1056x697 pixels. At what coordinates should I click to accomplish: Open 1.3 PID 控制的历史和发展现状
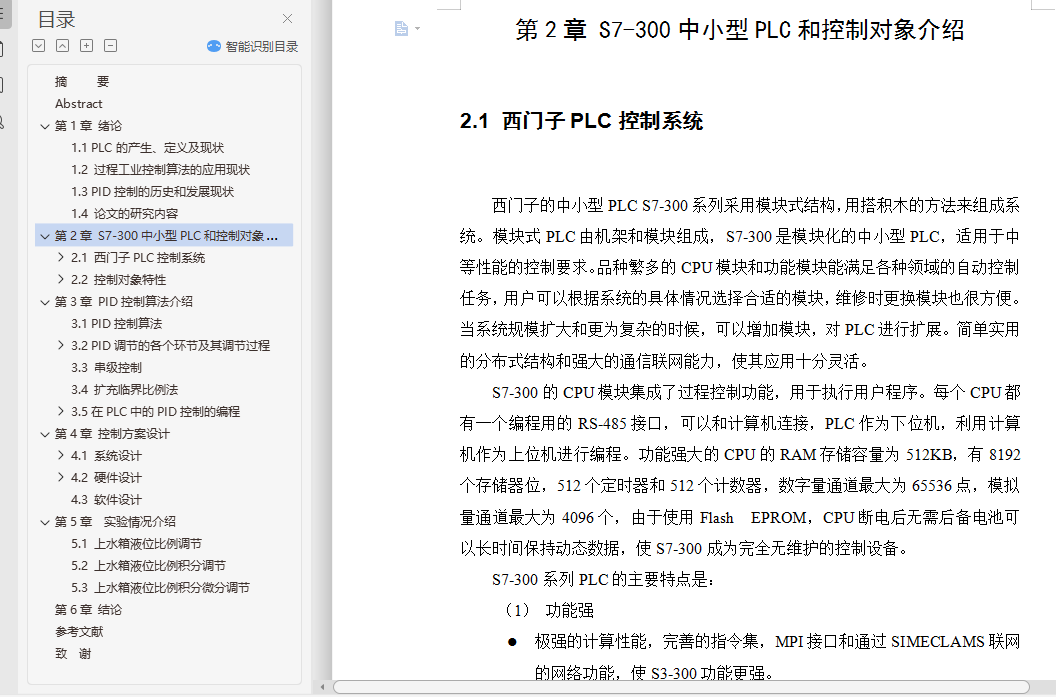point(152,192)
